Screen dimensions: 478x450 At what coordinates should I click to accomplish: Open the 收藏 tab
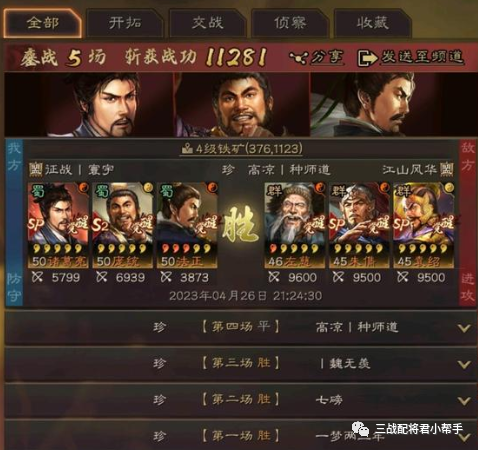[x=372, y=23]
